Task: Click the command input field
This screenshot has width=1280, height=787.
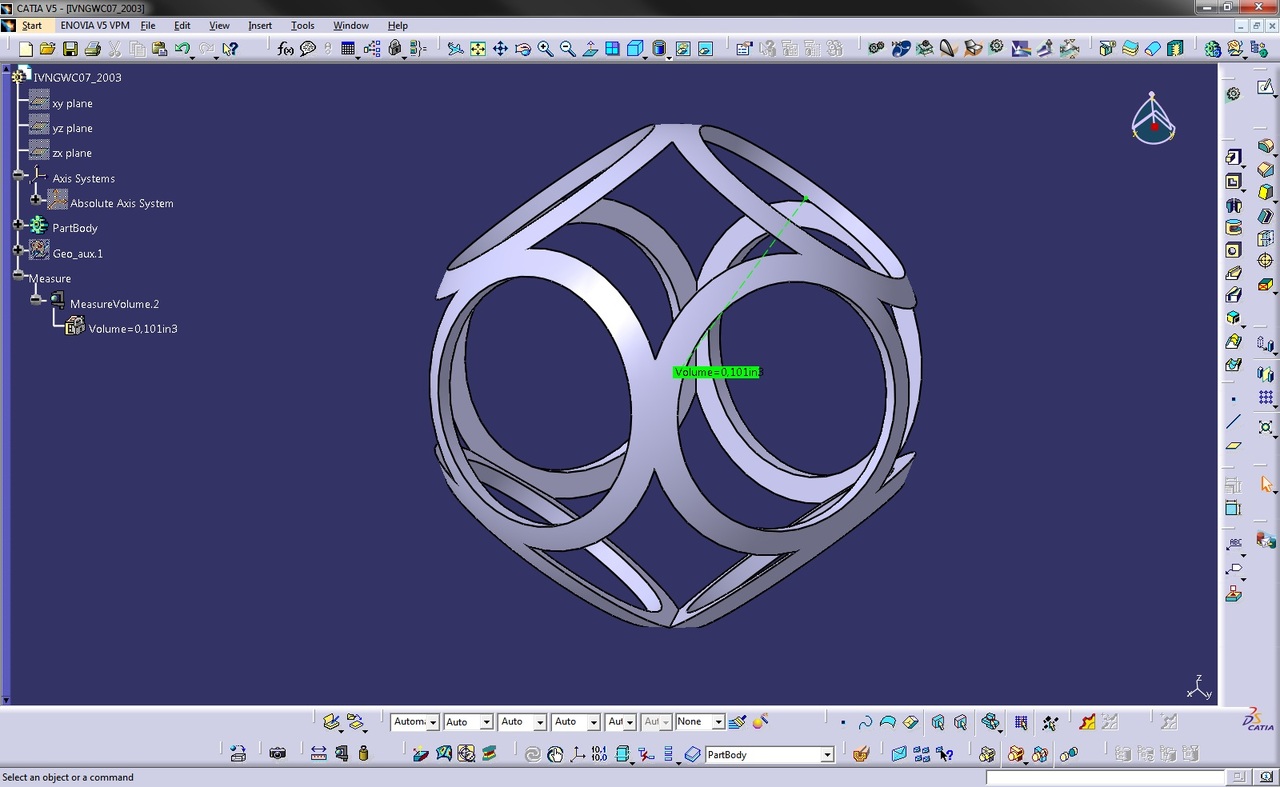Action: 1105,777
